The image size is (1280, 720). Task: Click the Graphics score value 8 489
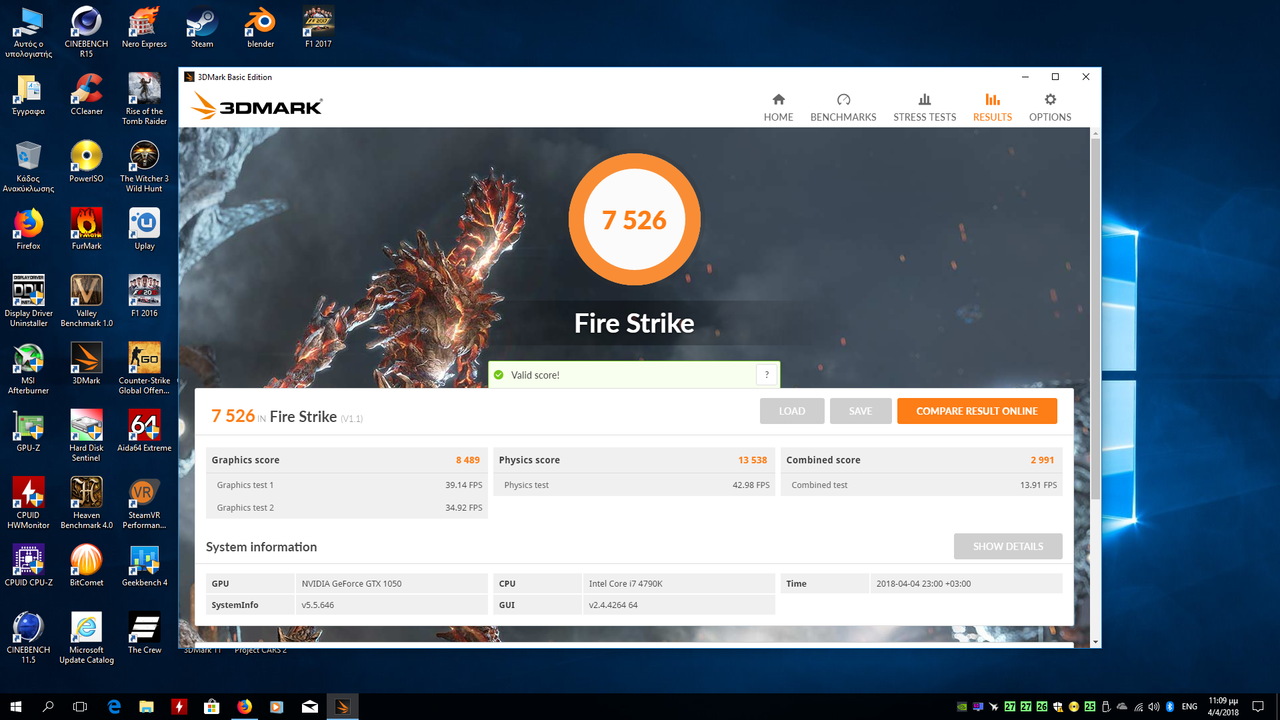469,460
